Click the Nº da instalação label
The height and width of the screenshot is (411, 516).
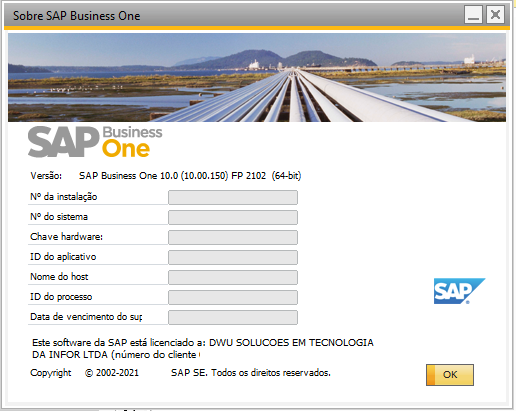(x=63, y=197)
